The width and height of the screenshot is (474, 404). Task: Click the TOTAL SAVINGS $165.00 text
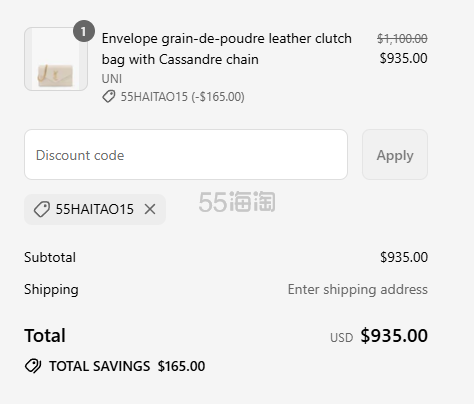(127, 366)
